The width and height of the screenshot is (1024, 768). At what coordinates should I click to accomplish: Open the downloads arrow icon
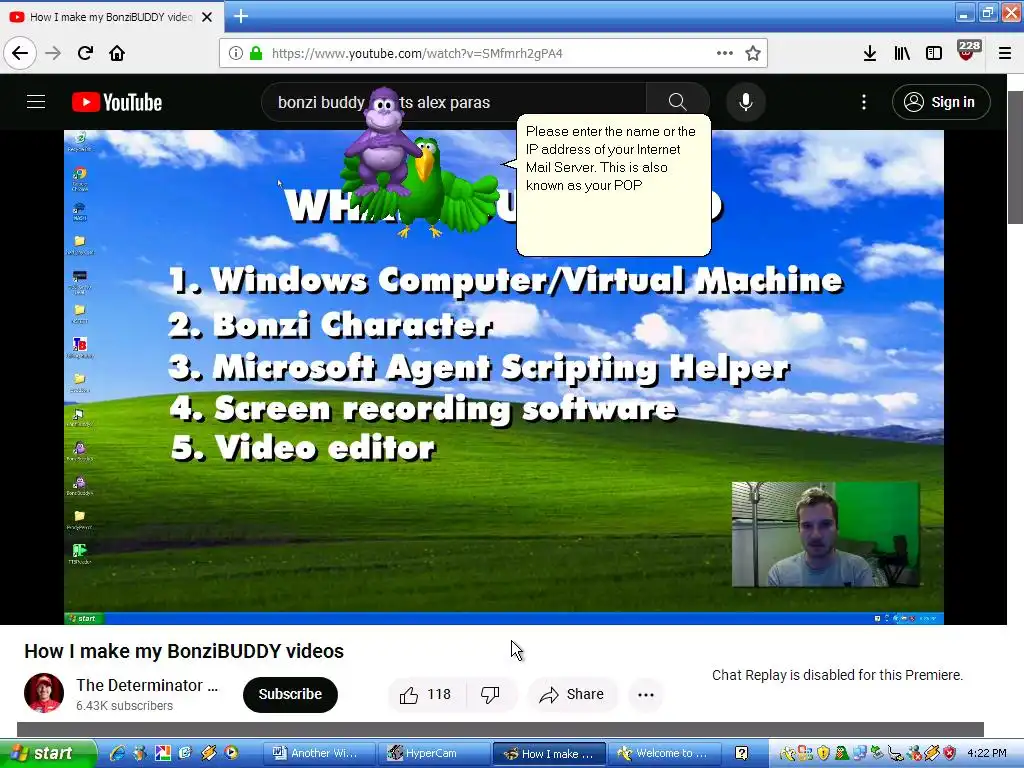pos(870,53)
